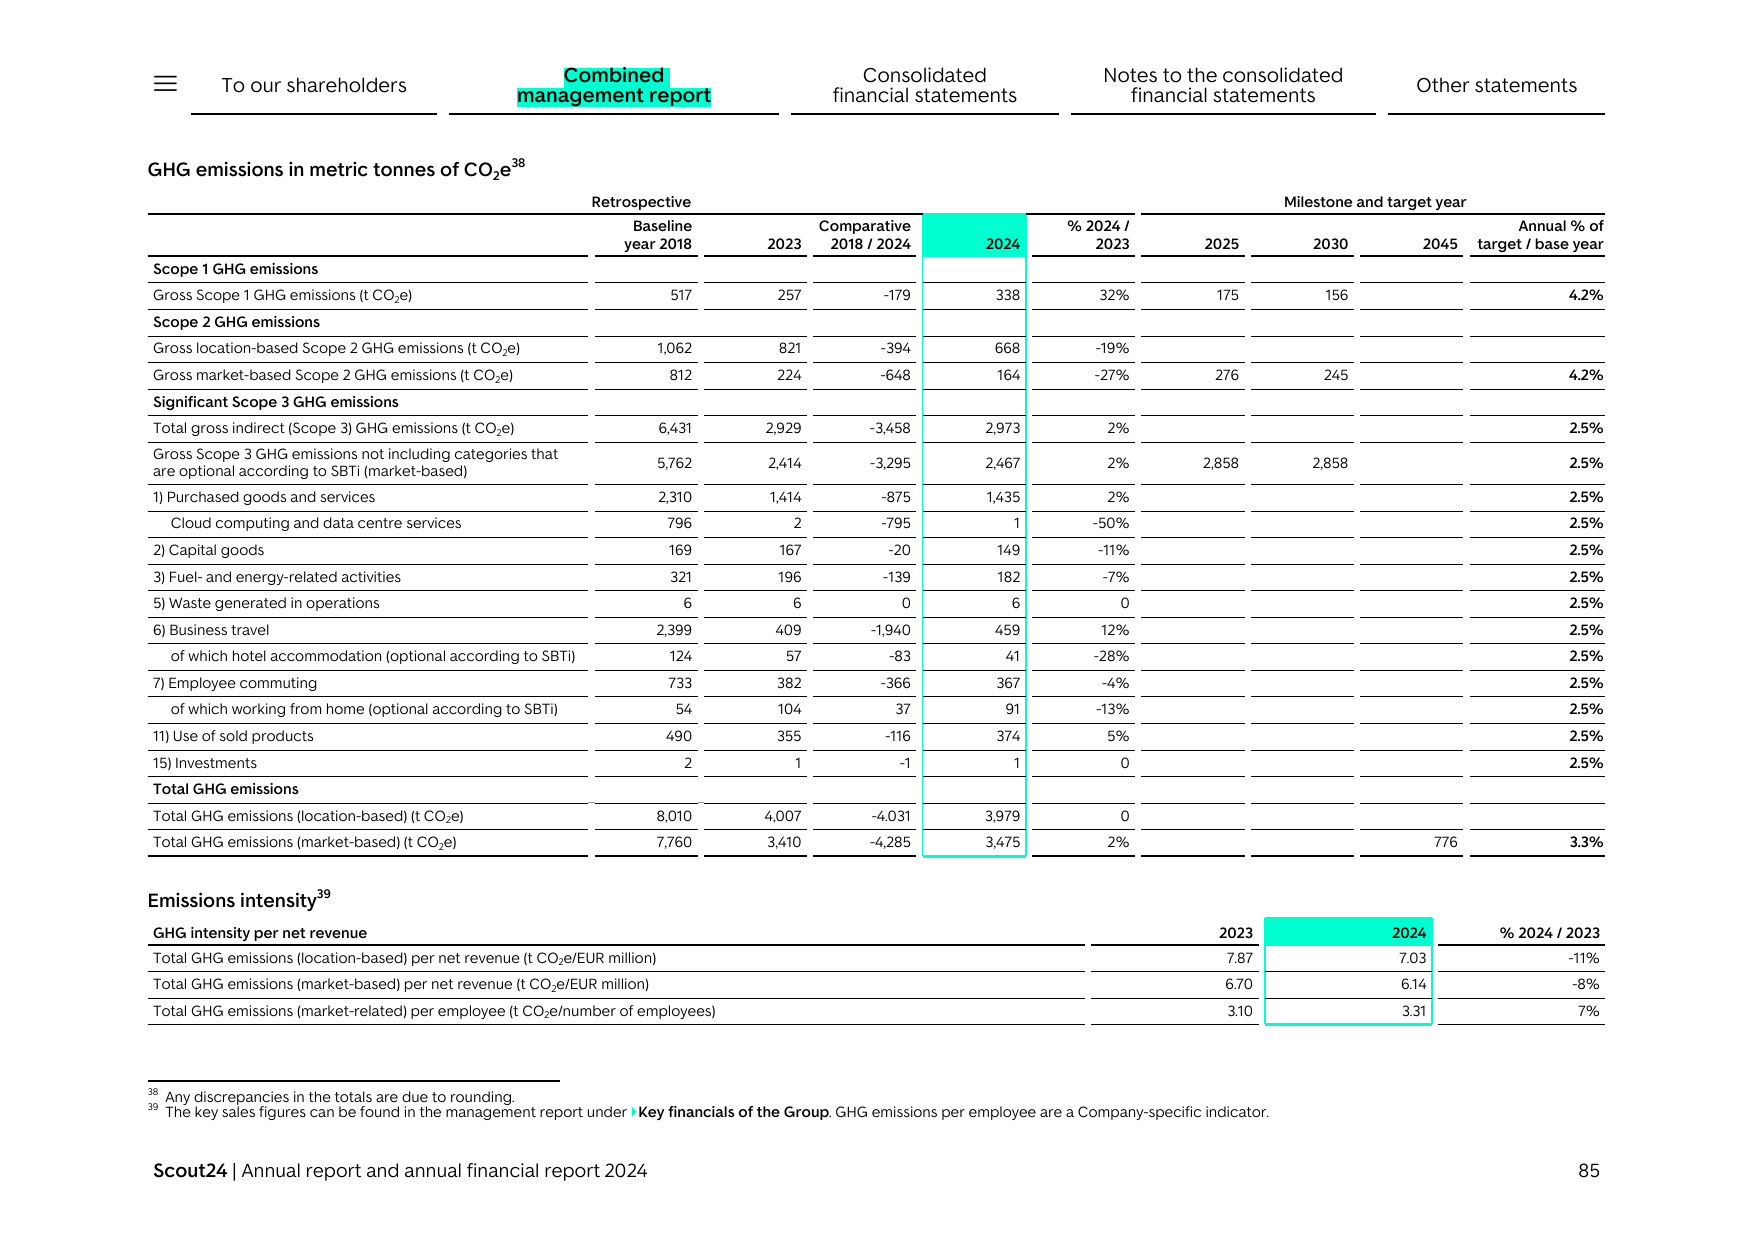Click the 776 target value for 2045

point(1445,842)
